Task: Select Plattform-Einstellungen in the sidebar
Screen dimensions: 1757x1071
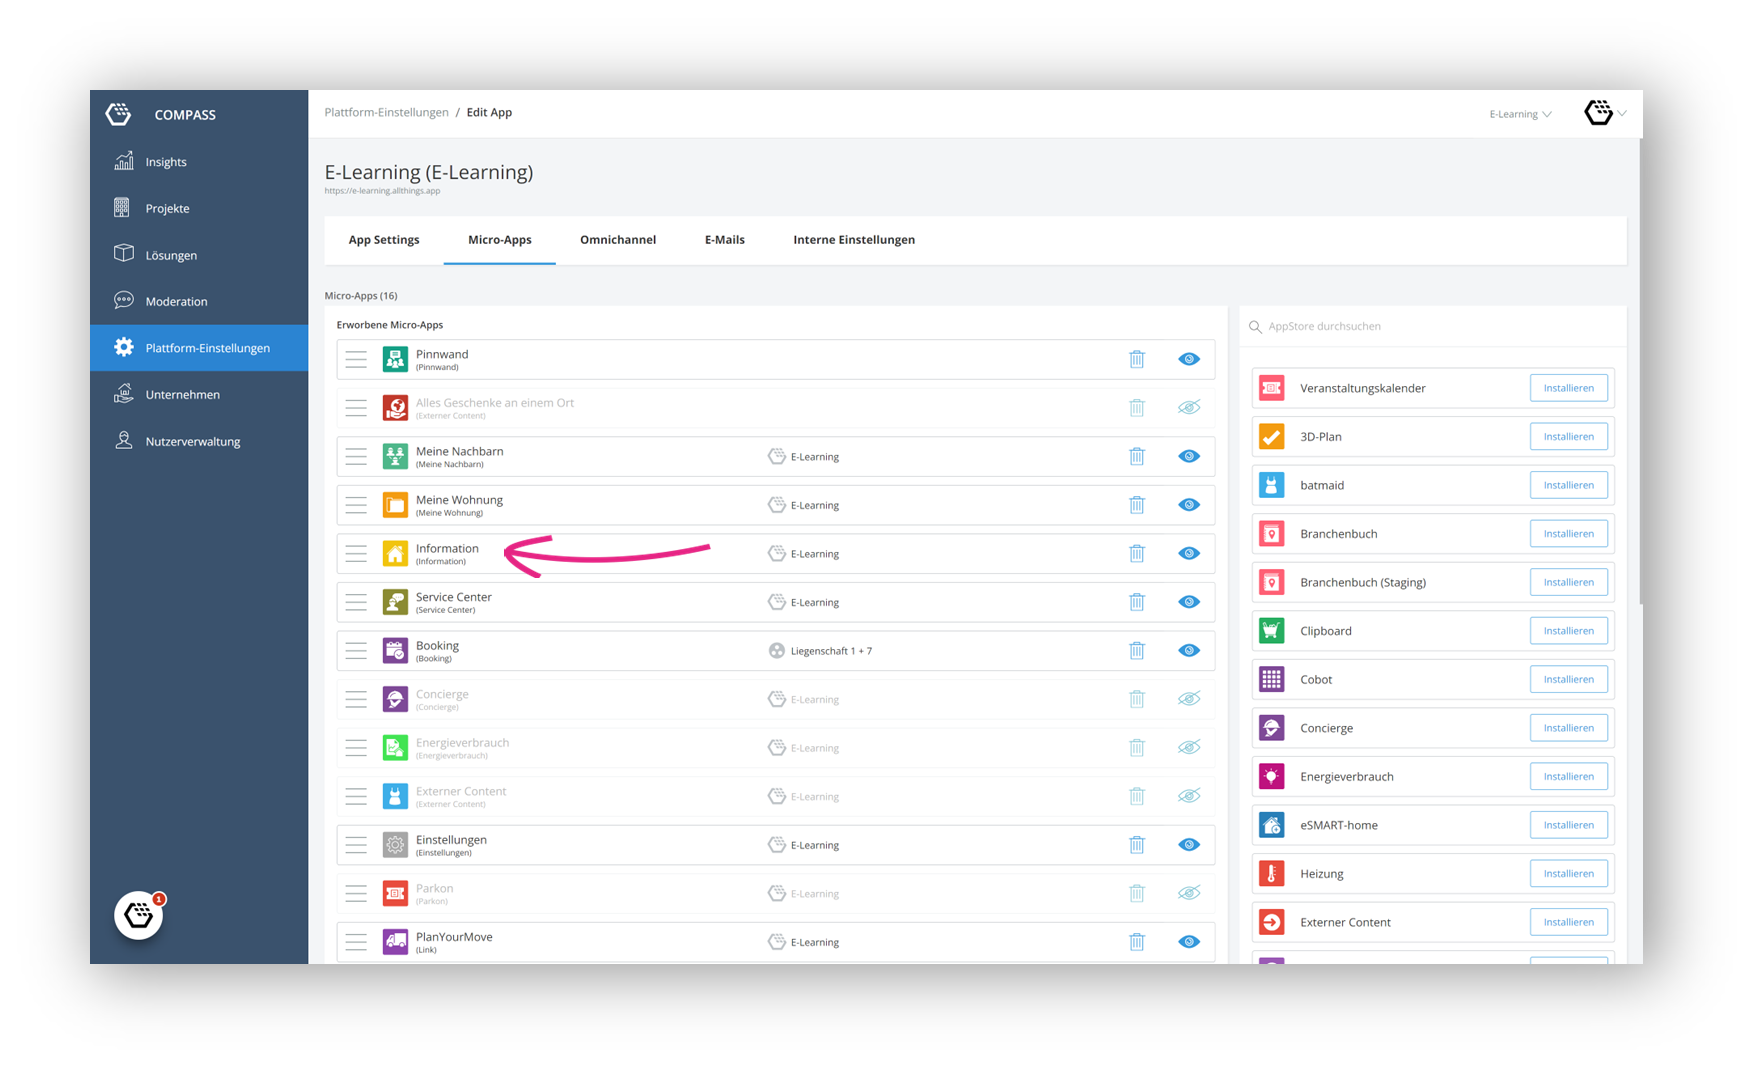Action: pos(199,348)
